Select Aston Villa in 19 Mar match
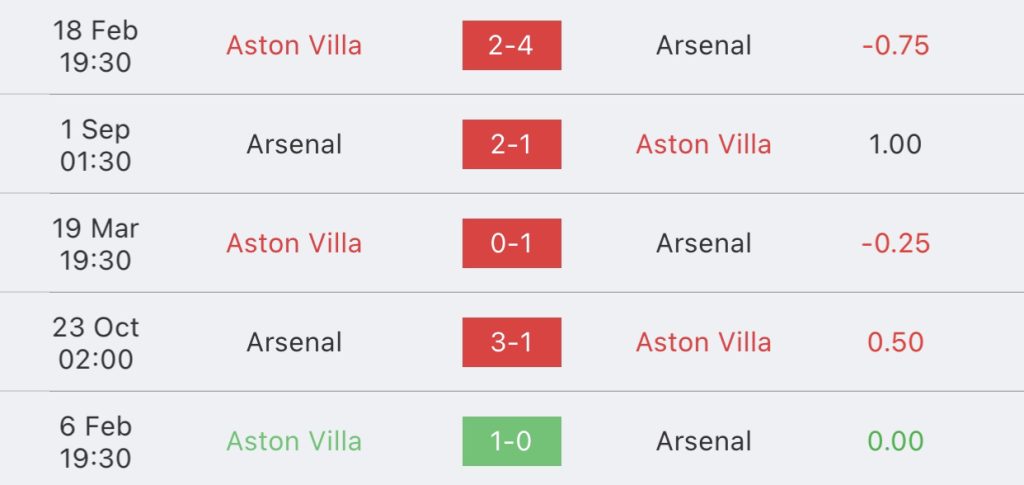 coord(294,243)
